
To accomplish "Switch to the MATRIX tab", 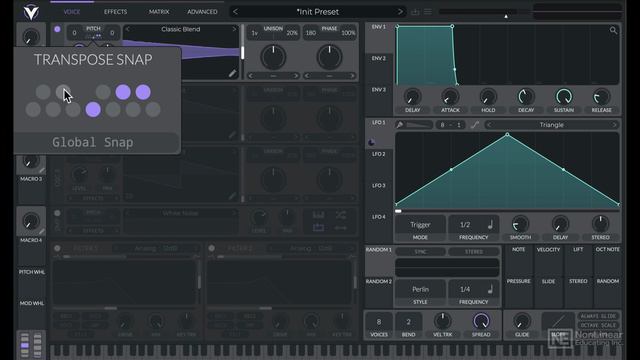I will click(159, 12).
